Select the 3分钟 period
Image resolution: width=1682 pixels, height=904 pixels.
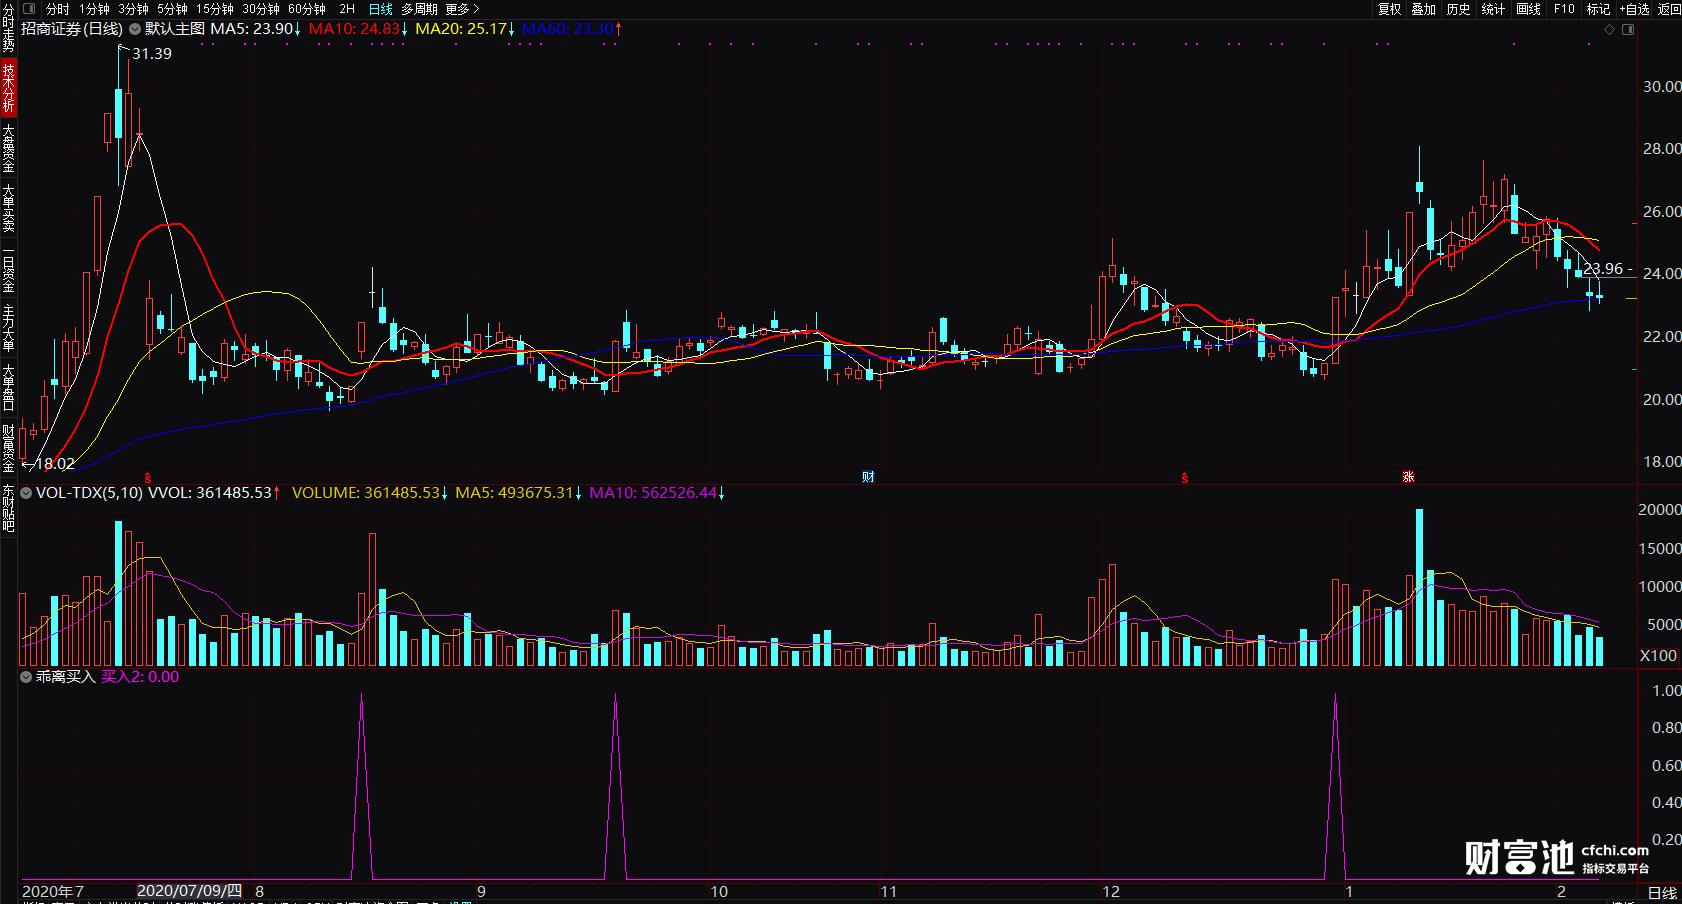point(134,9)
